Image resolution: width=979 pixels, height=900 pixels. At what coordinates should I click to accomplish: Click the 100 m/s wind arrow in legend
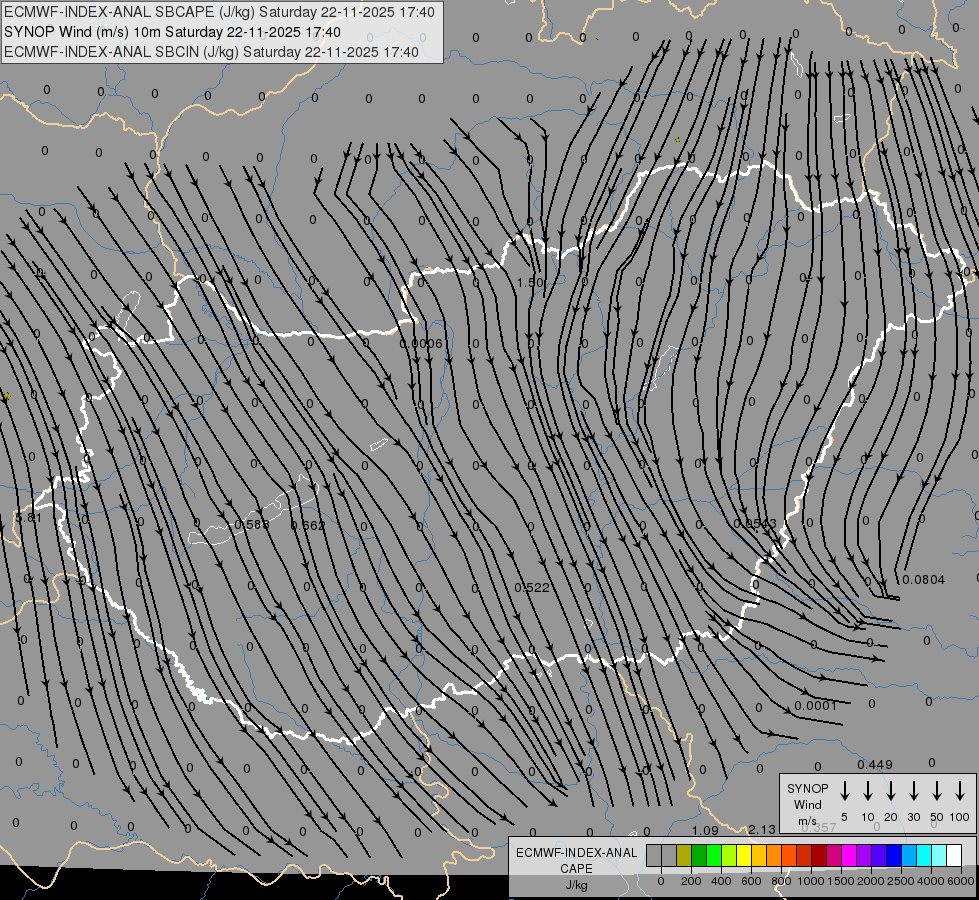click(x=960, y=791)
